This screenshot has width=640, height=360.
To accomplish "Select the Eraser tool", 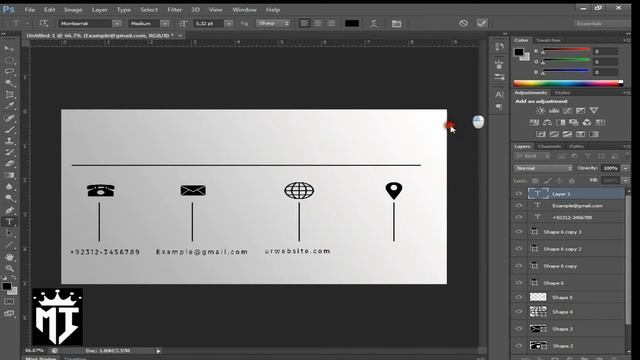I will pos(9,164).
